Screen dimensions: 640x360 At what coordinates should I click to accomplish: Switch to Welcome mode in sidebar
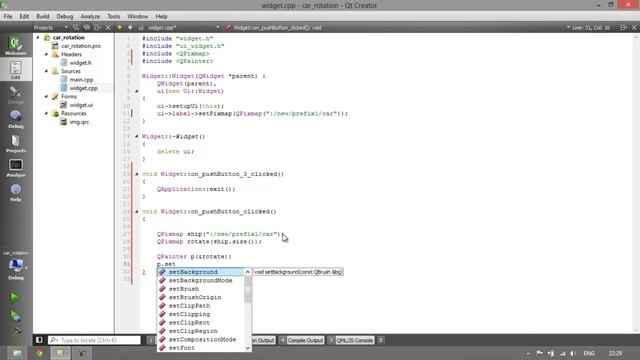16,45
